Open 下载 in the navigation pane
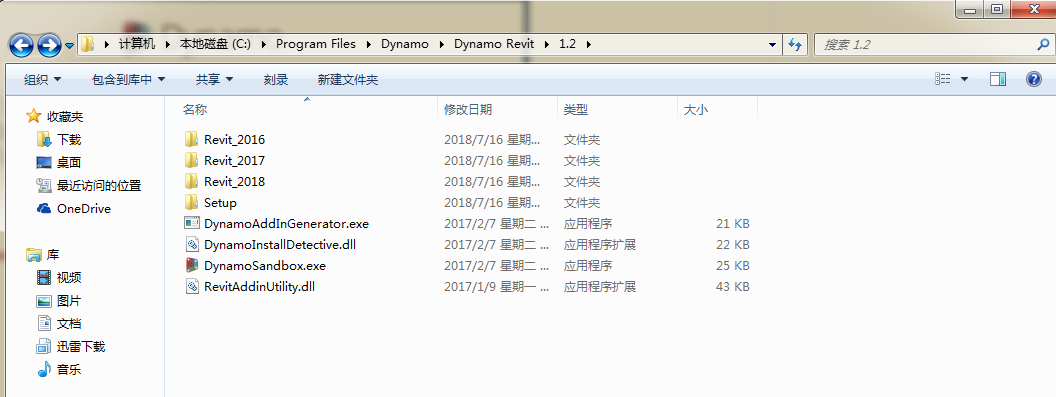Screen dimensions: 1056x397 (69, 140)
